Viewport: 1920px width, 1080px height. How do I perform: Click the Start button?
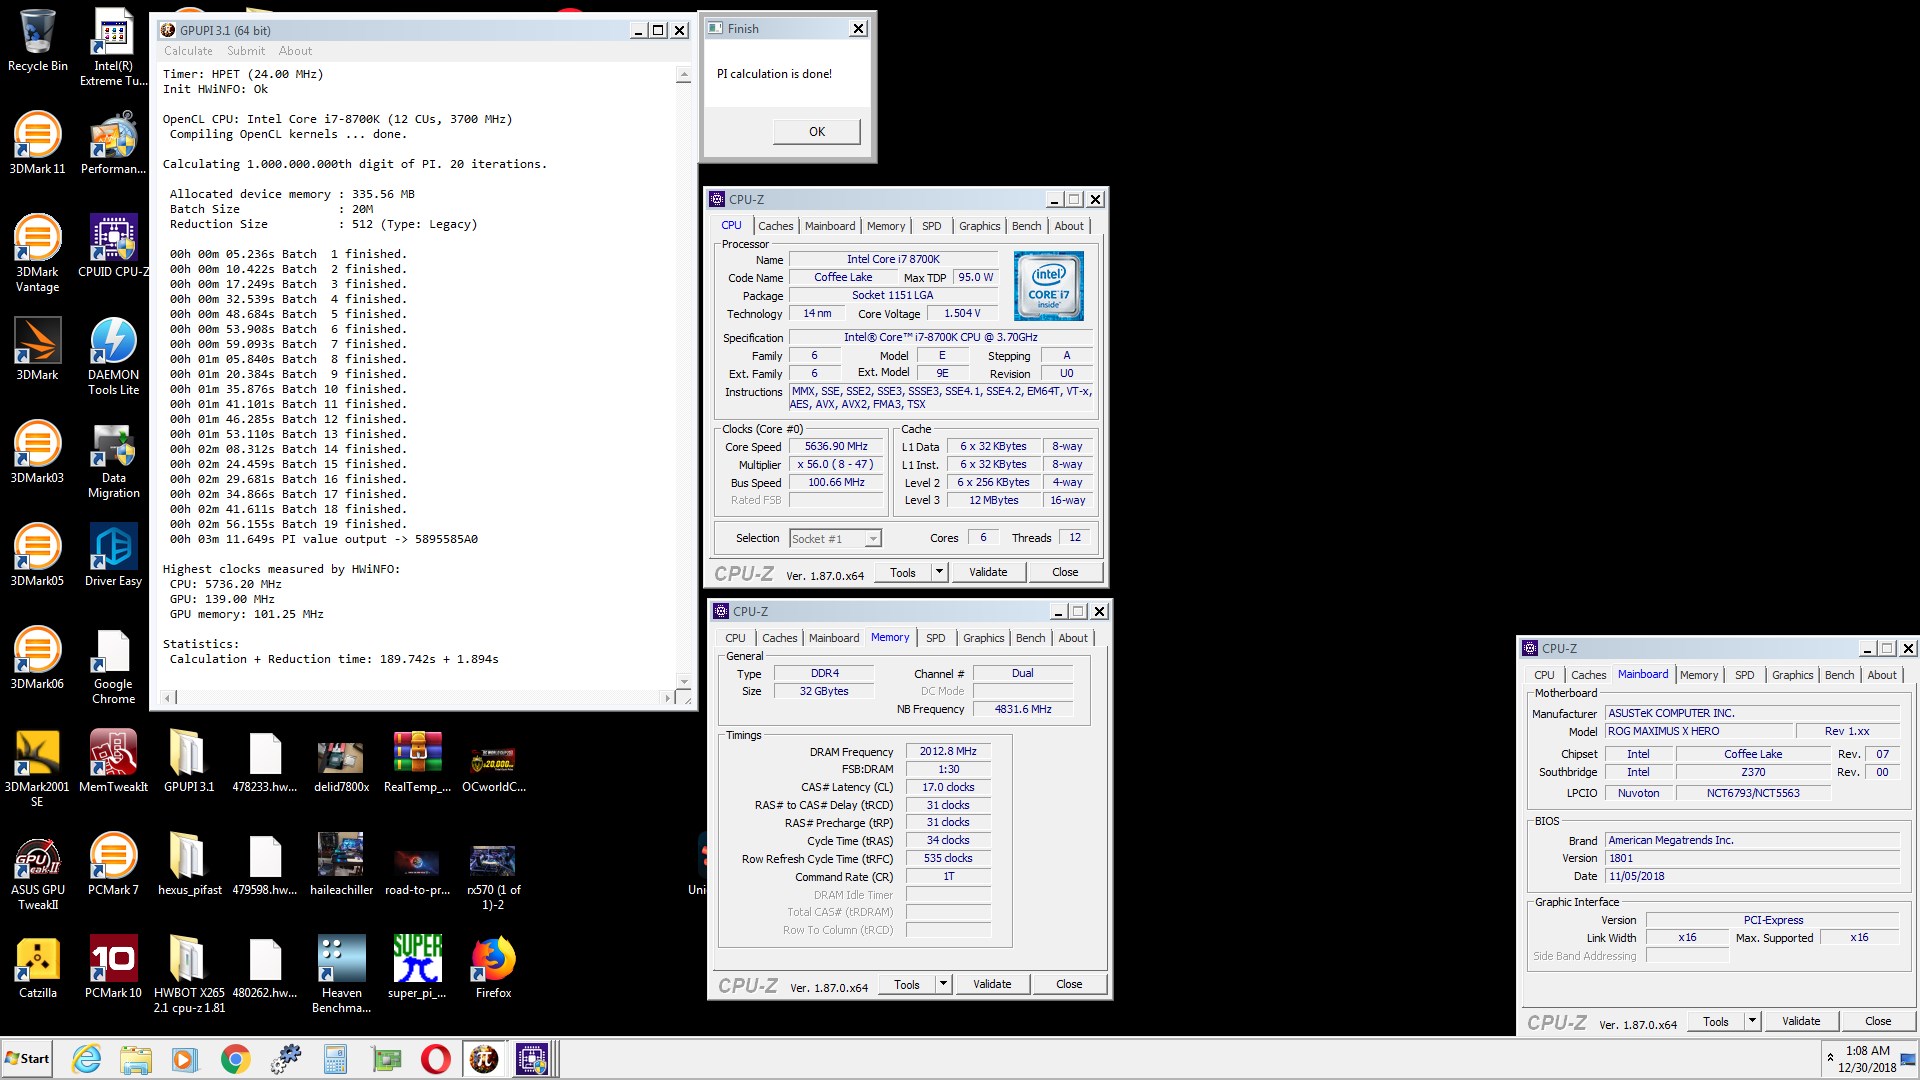[27, 1059]
